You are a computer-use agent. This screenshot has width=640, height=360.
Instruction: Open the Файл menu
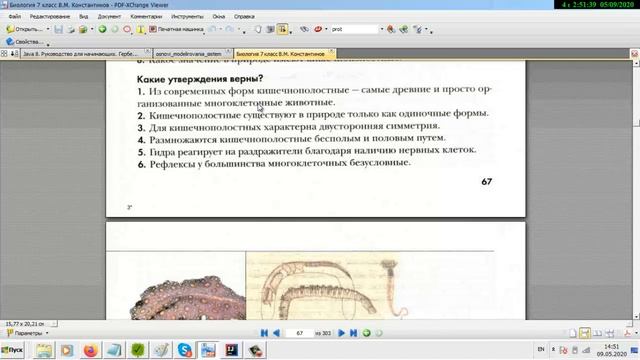(x=14, y=17)
